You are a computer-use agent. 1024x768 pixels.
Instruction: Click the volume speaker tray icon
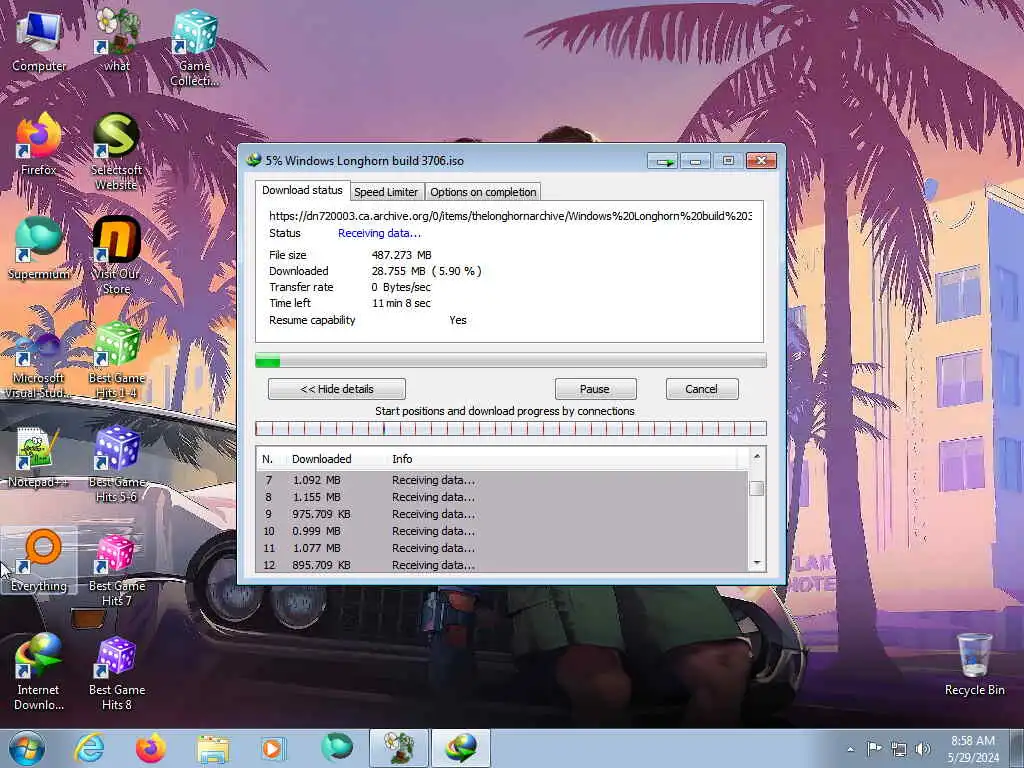pyautogui.click(x=923, y=749)
